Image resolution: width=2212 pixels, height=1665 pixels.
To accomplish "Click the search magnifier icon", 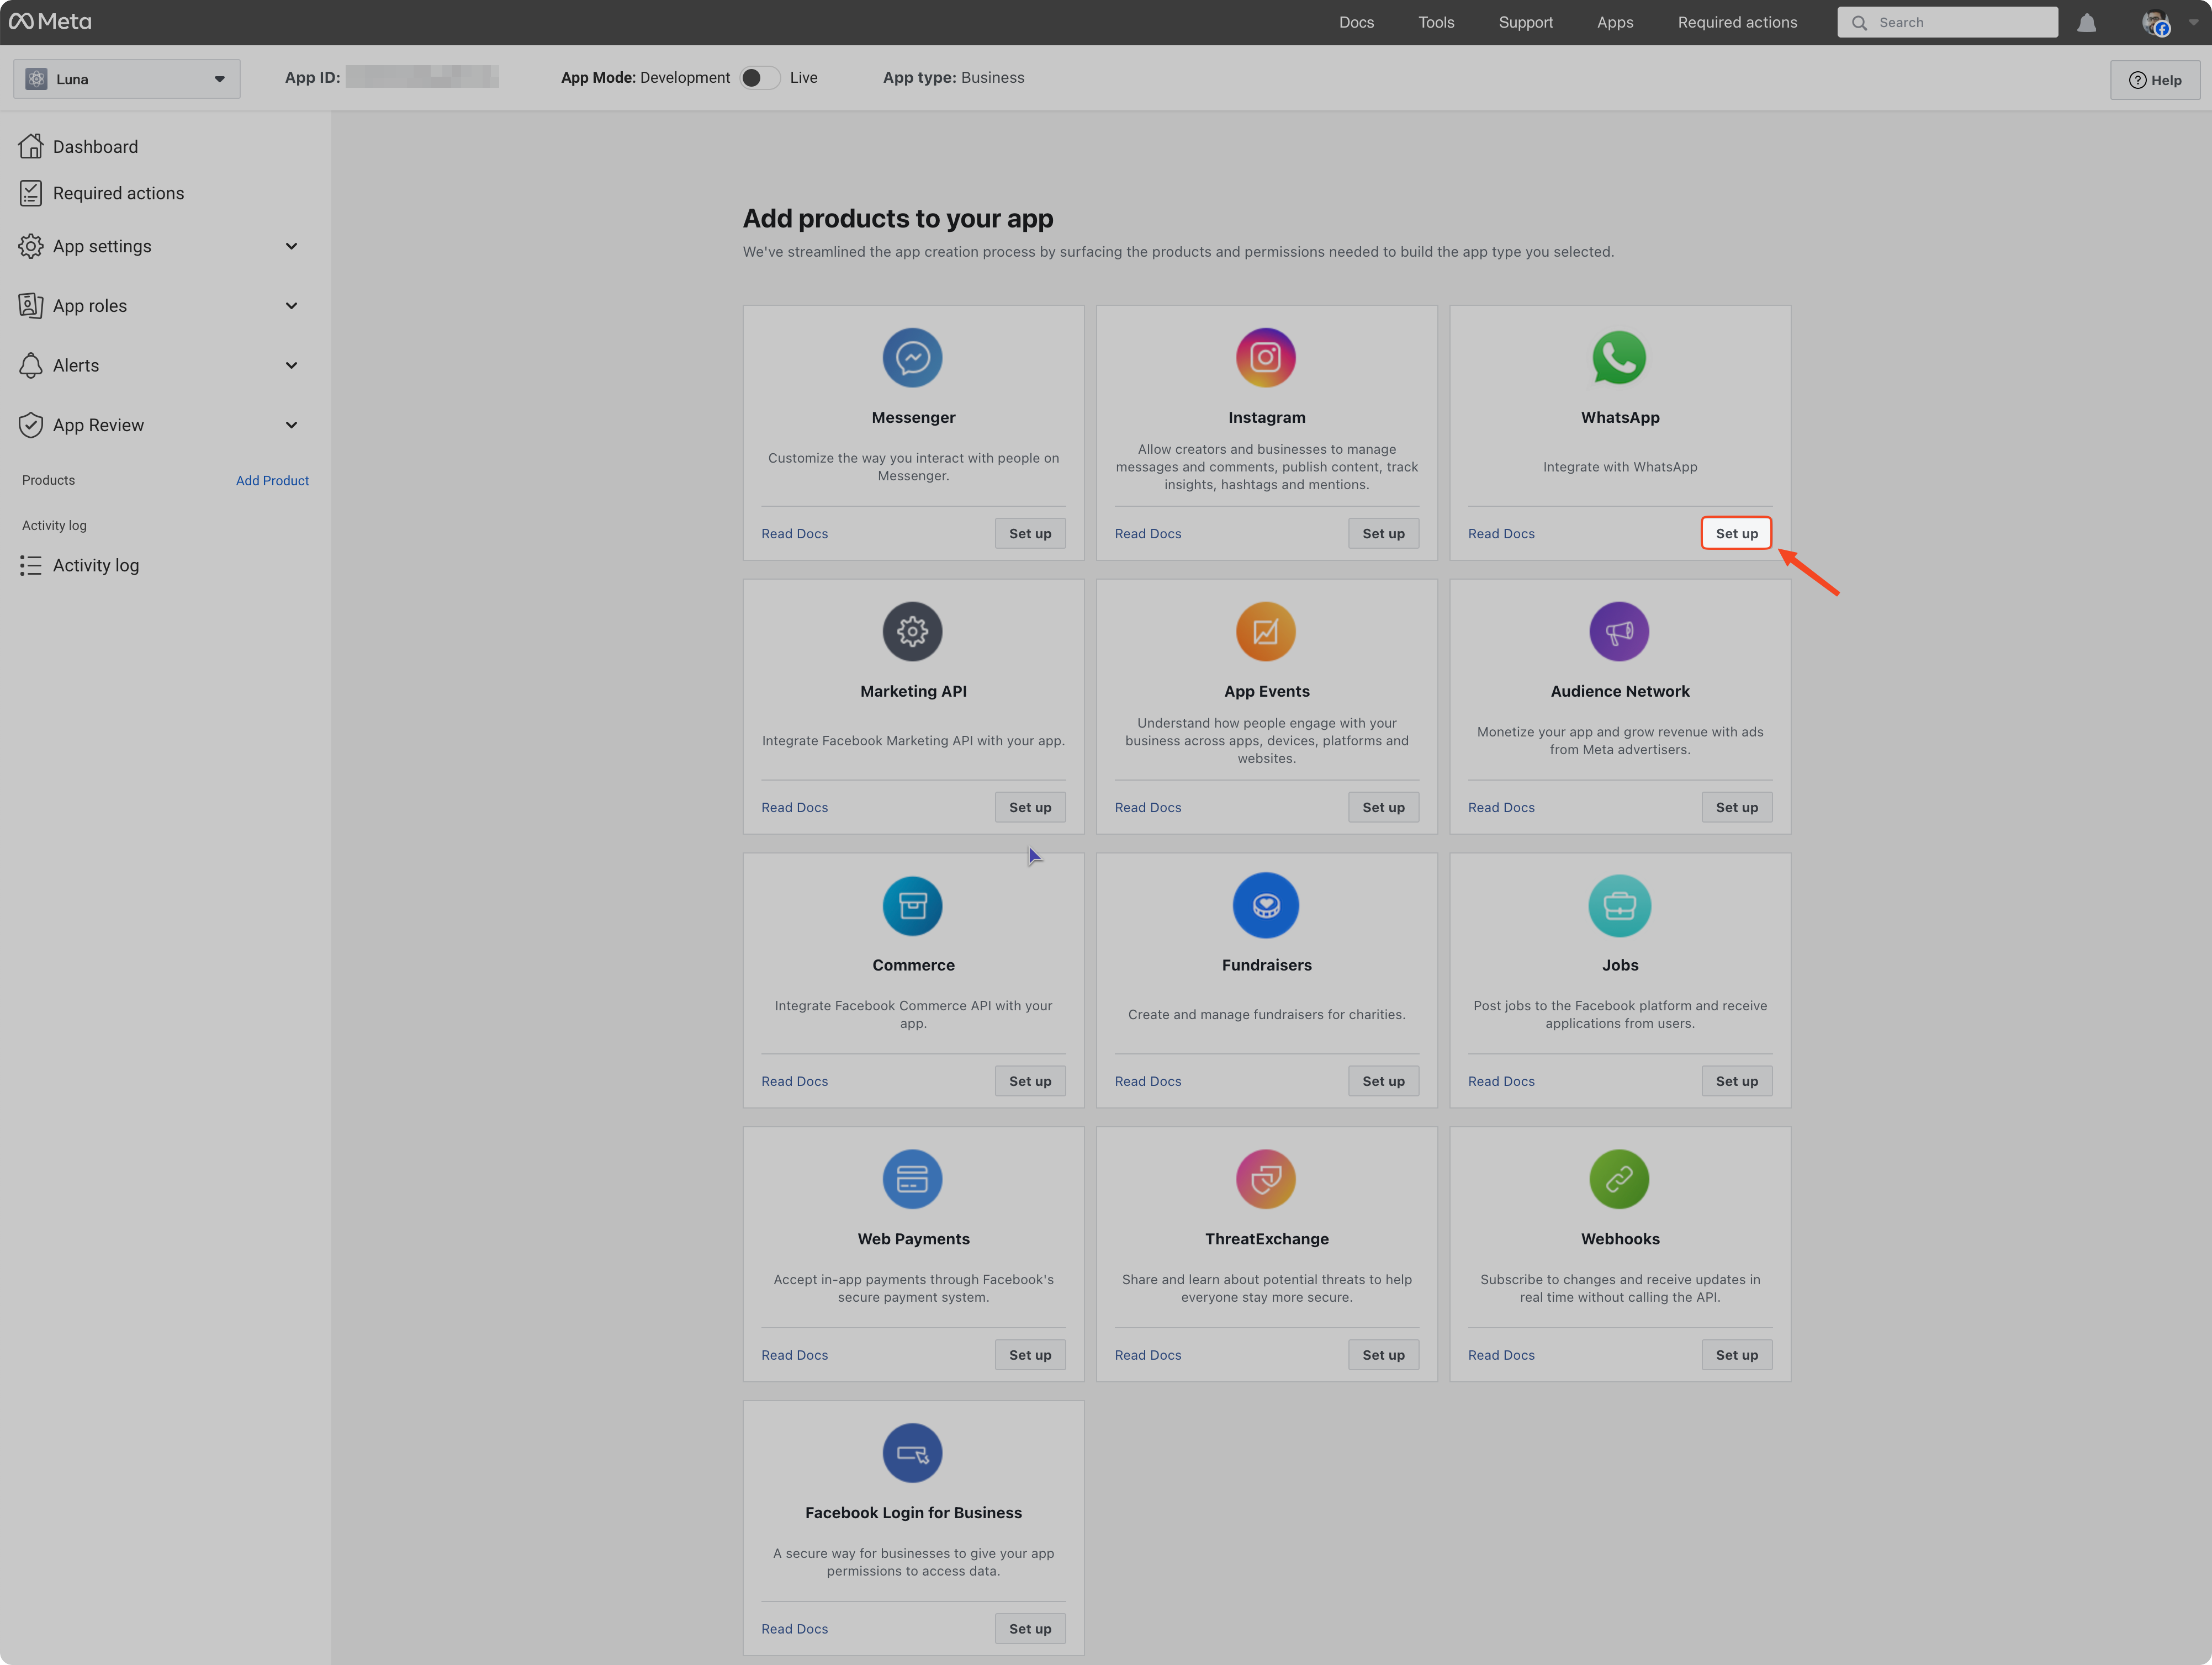I will click(x=1859, y=22).
